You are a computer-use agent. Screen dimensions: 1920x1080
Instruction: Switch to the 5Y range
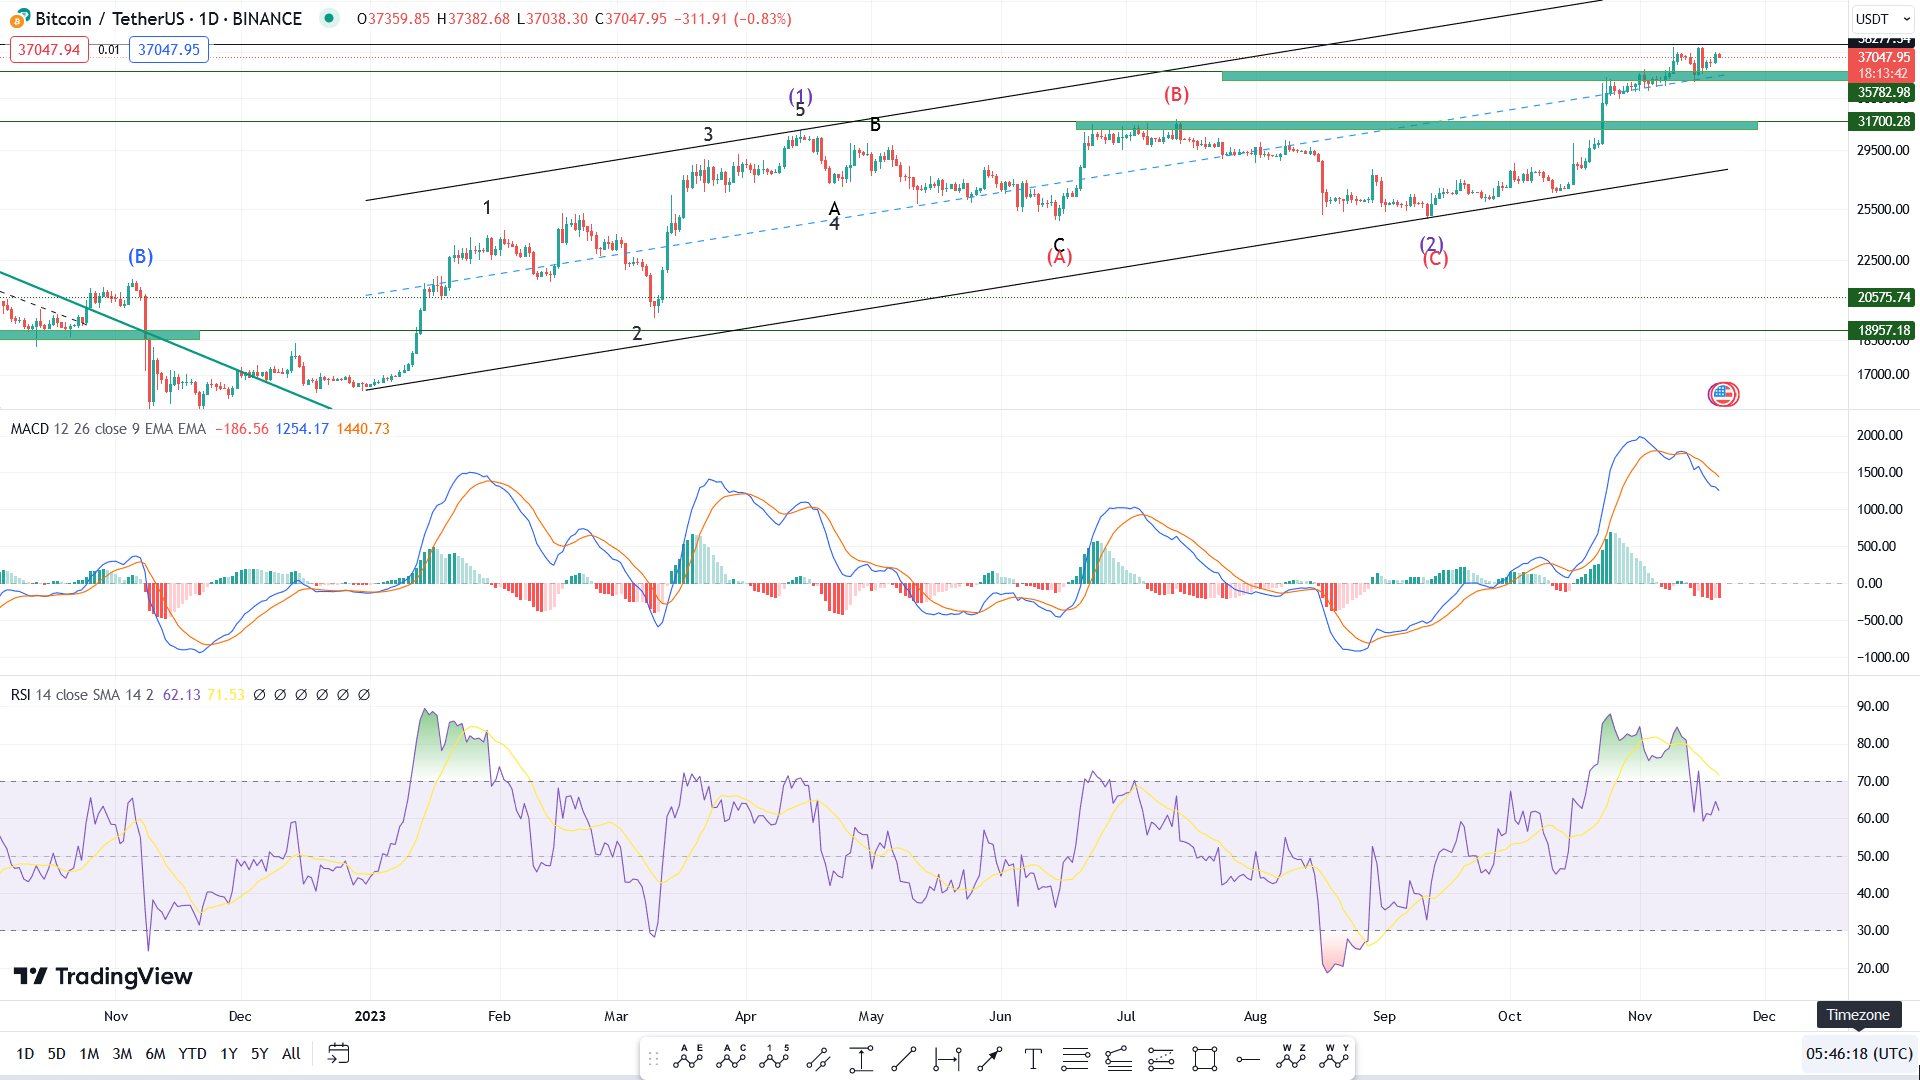(x=258, y=1053)
